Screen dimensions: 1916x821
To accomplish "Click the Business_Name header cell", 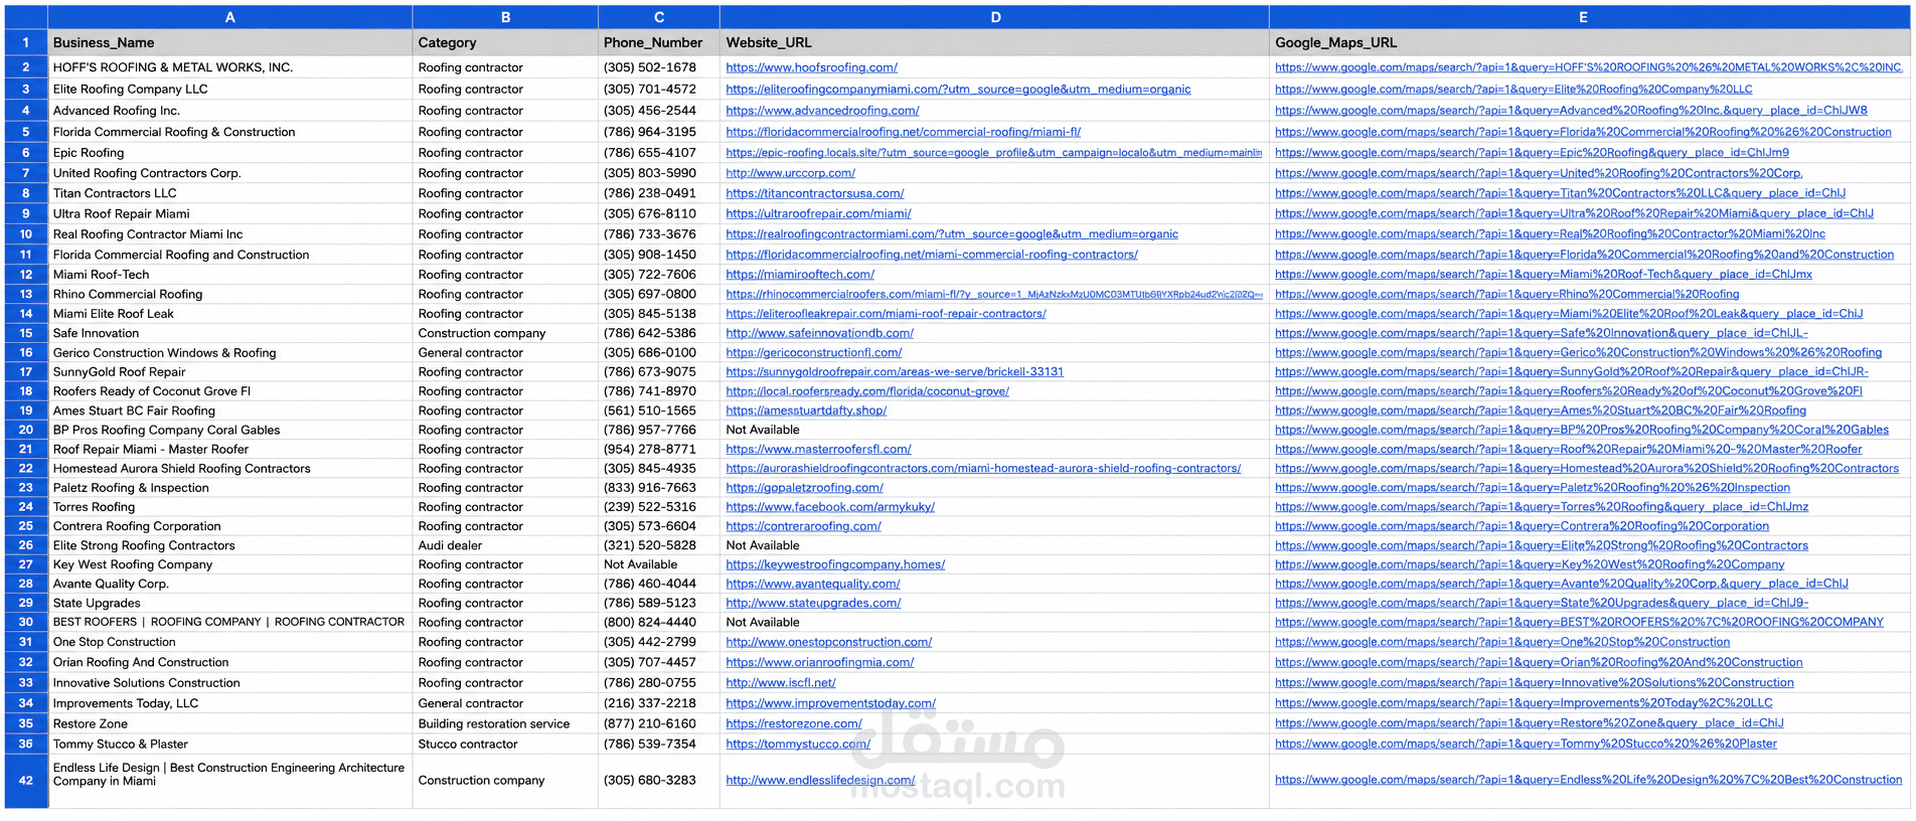I will [x=230, y=42].
